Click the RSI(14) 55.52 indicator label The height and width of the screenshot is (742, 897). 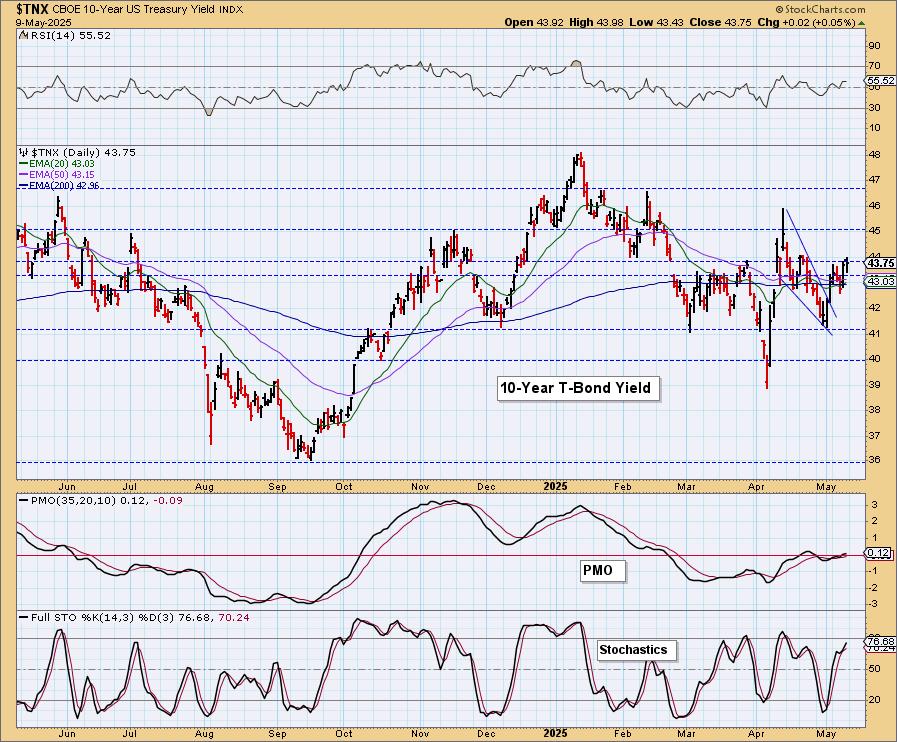coord(70,35)
